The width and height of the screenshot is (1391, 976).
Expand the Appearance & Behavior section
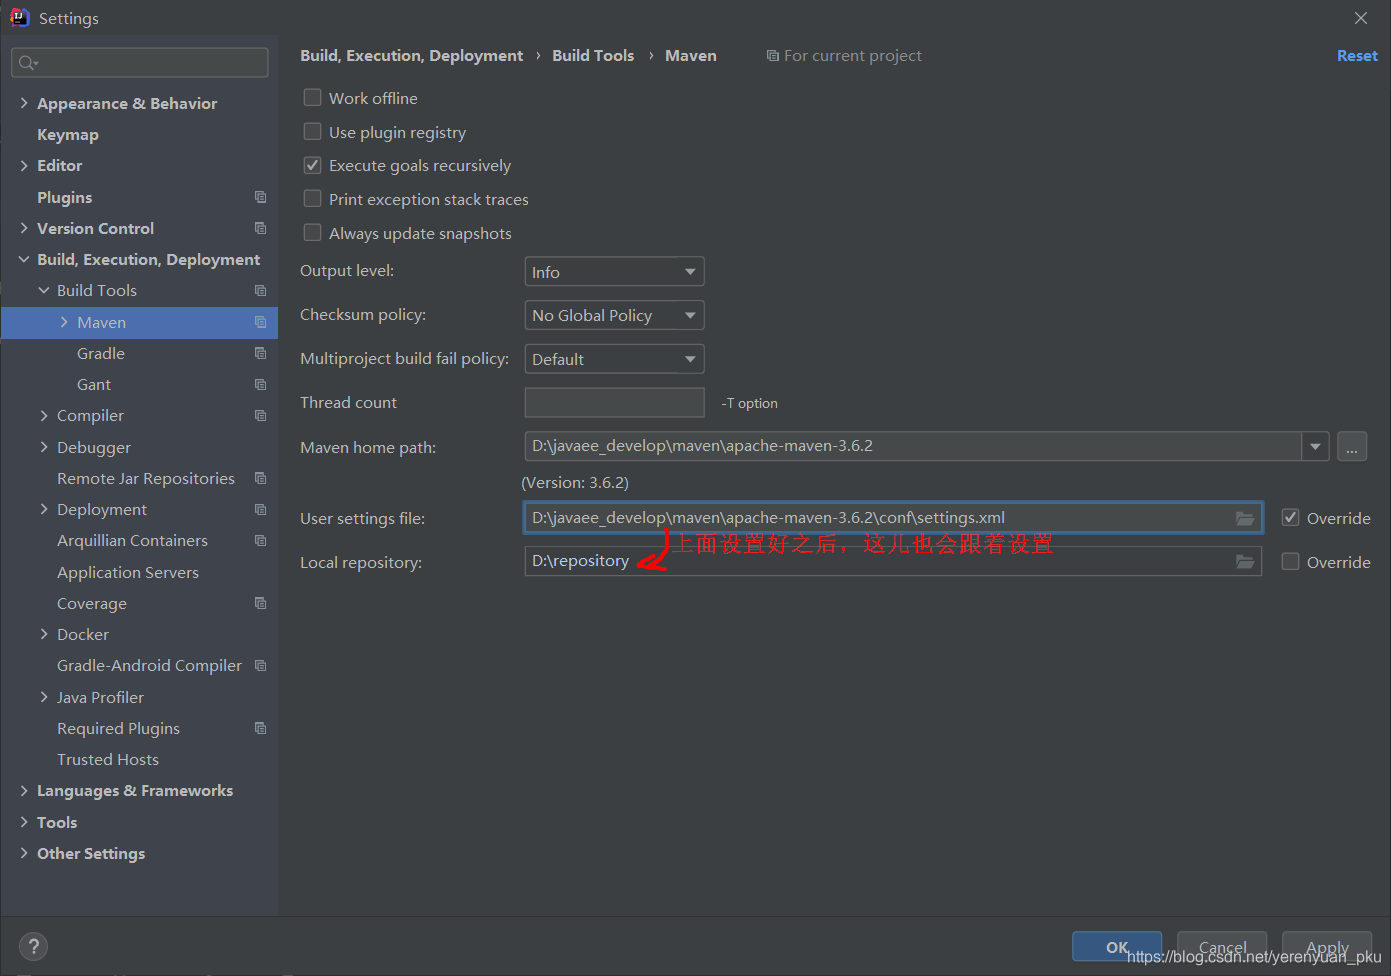[x=24, y=103]
